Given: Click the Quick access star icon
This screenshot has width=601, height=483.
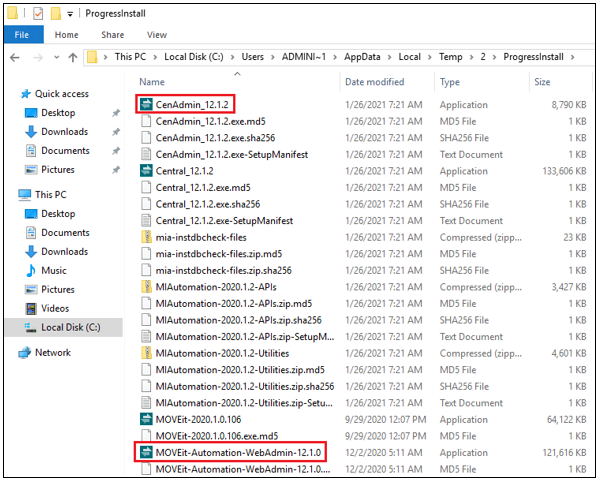Looking at the screenshot, I should [26, 94].
